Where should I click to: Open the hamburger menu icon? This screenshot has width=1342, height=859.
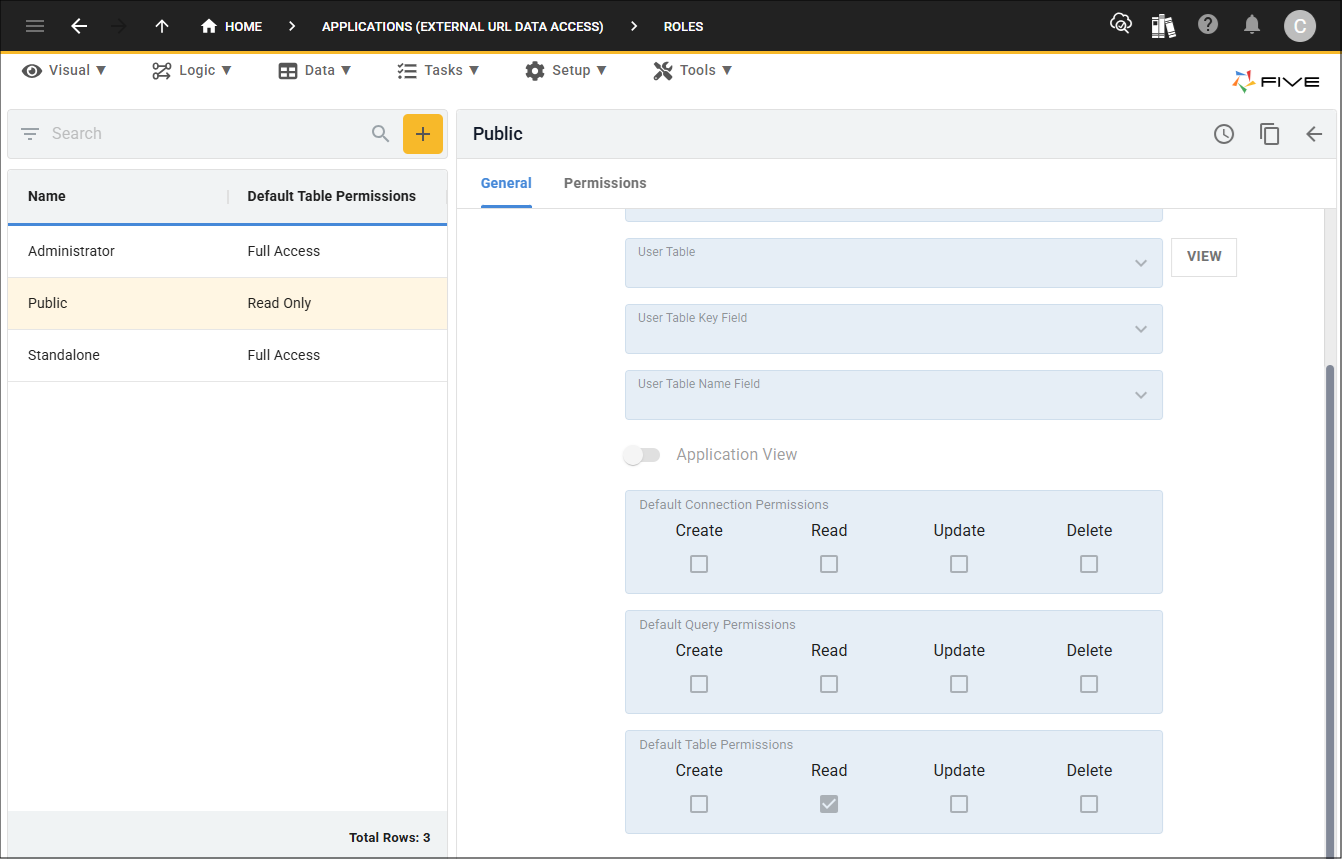35,26
